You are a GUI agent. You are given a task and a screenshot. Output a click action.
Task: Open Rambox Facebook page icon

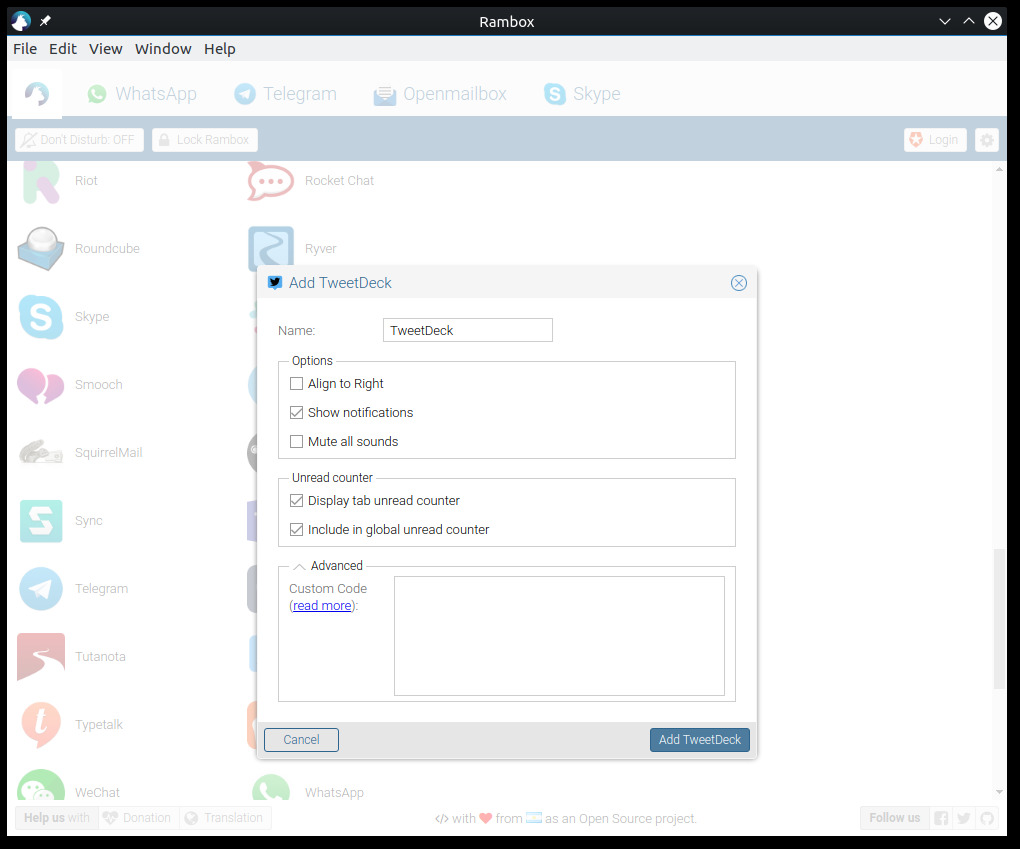tap(941, 818)
